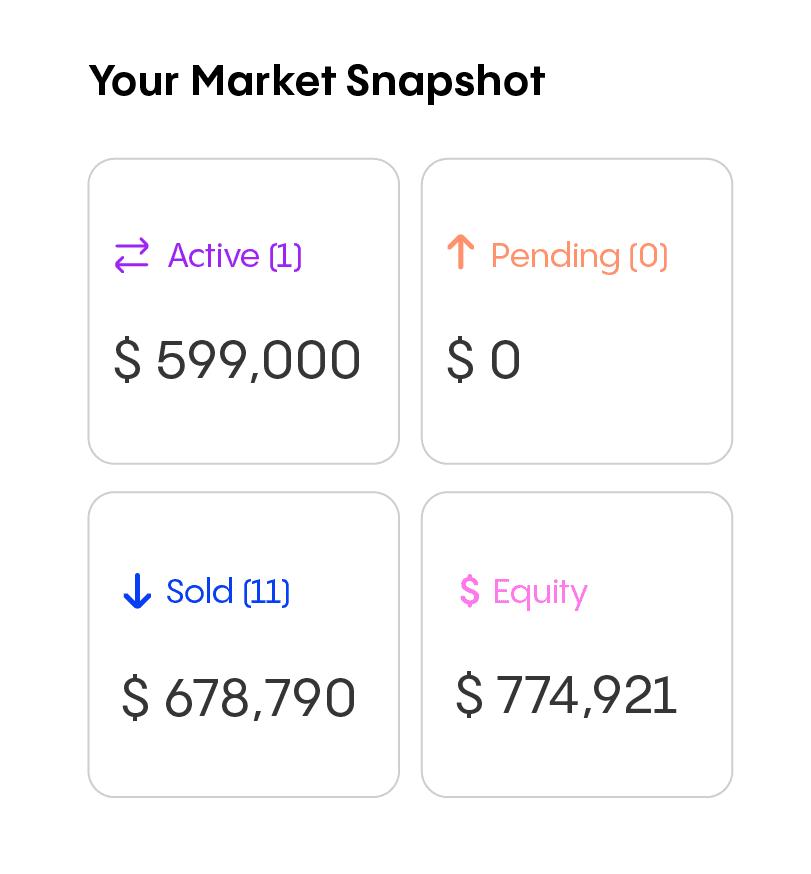Click the blue down arrow Sold icon
Screen dimensions: 811x874
click(137, 591)
